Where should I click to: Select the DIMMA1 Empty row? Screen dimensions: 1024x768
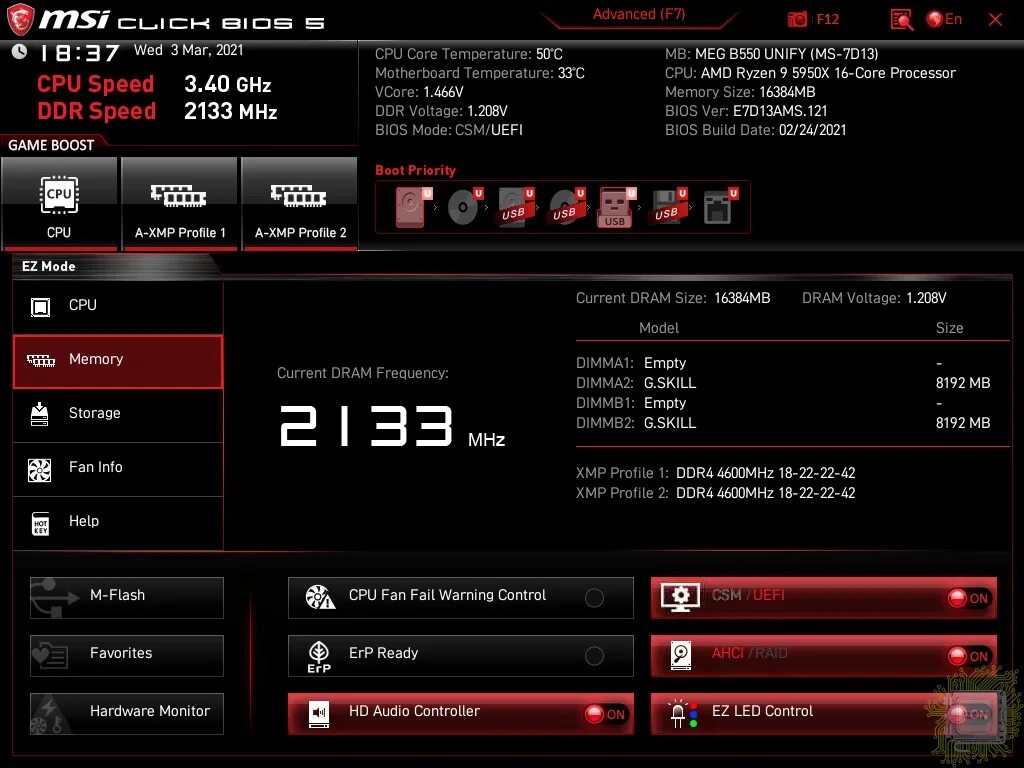point(783,362)
